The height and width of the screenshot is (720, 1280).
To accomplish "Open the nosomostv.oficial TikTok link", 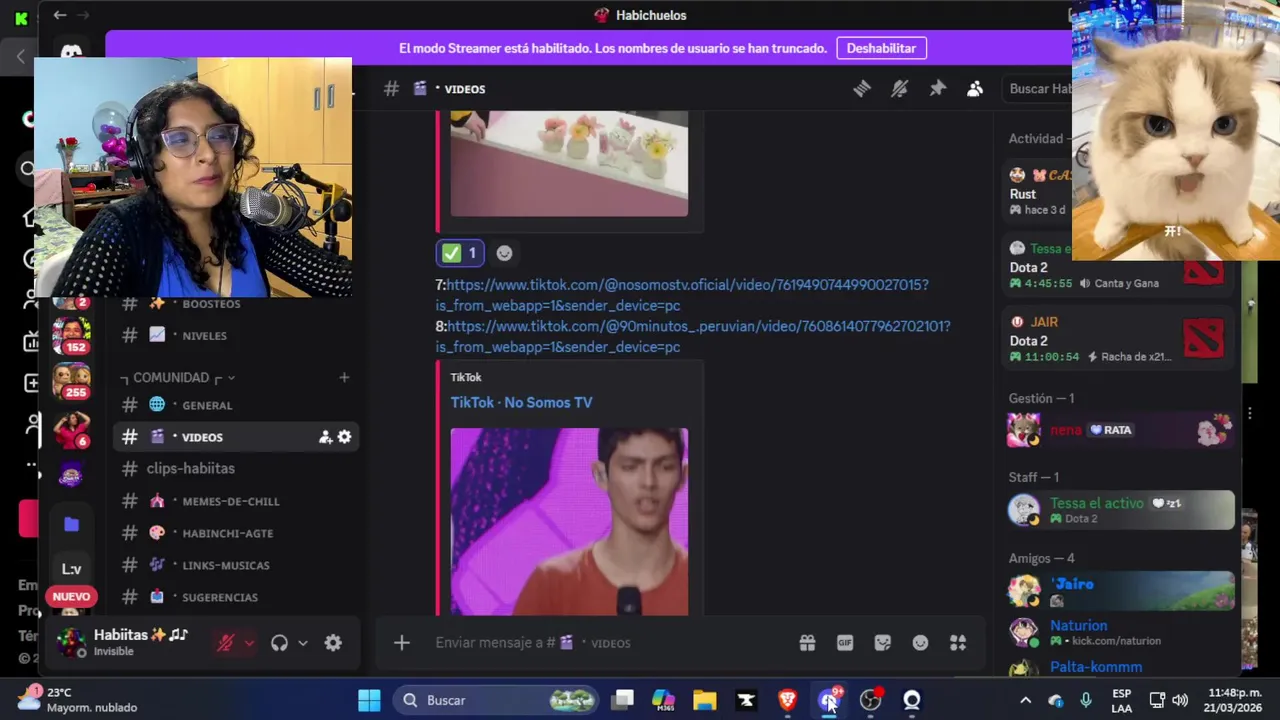I will [x=682, y=295].
